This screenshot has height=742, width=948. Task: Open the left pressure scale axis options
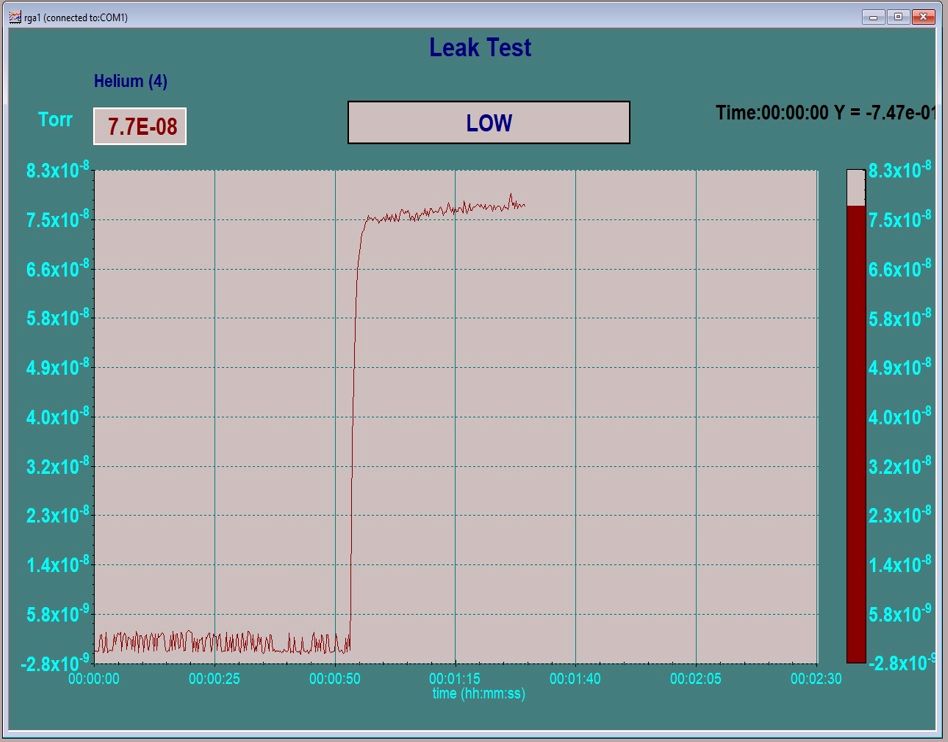pos(57,415)
